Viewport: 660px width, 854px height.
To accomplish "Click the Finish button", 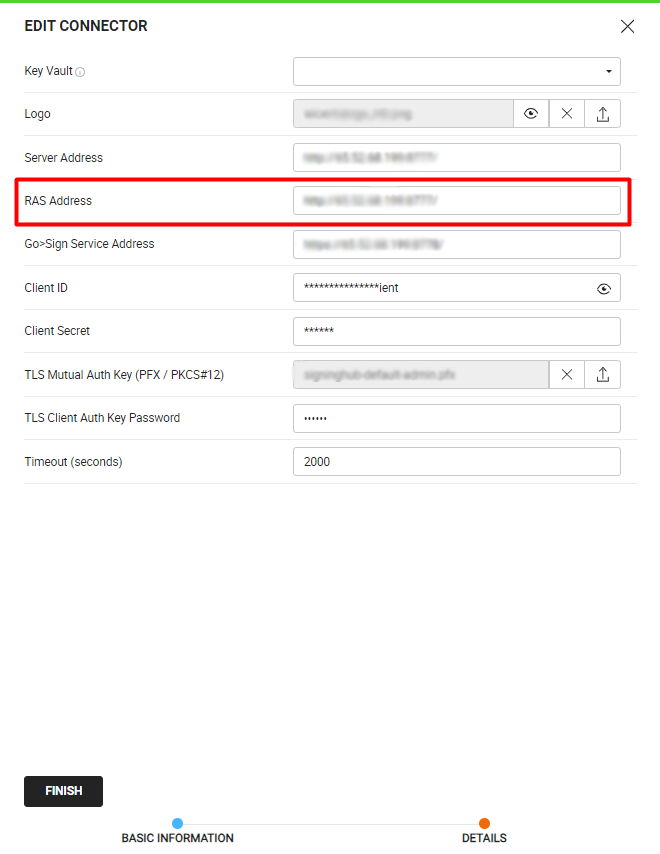I will click(x=63, y=791).
